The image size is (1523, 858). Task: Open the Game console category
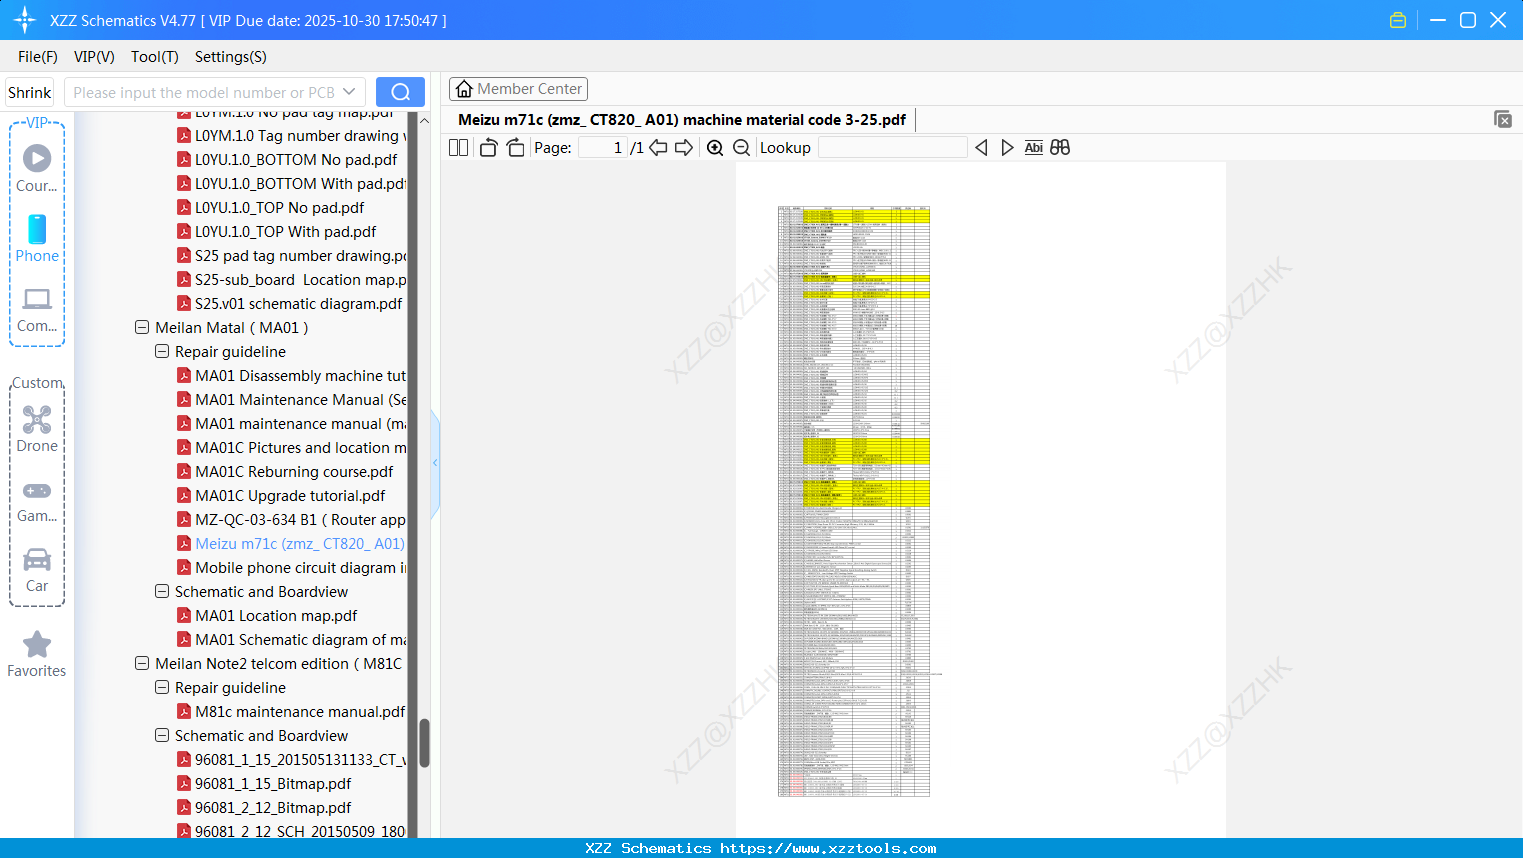pyautogui.click(x=37, y=501)
